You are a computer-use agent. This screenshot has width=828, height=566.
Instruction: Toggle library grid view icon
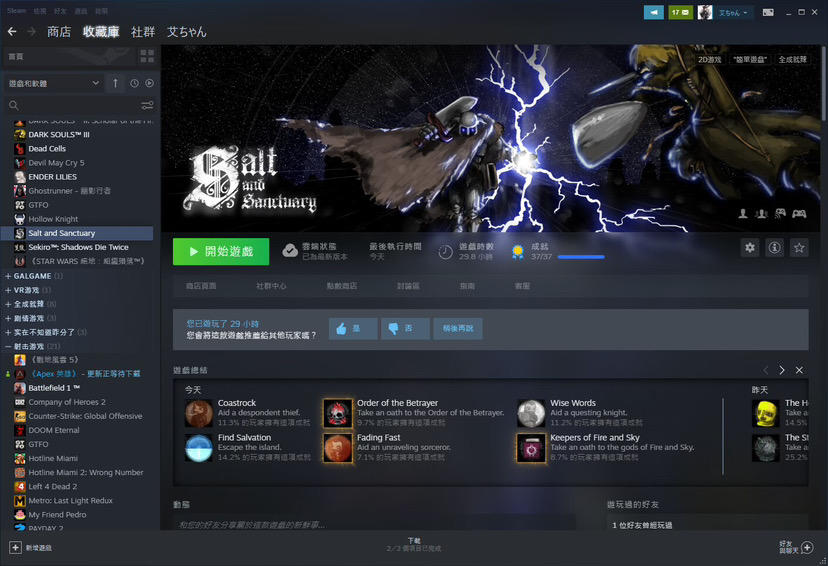147,56
